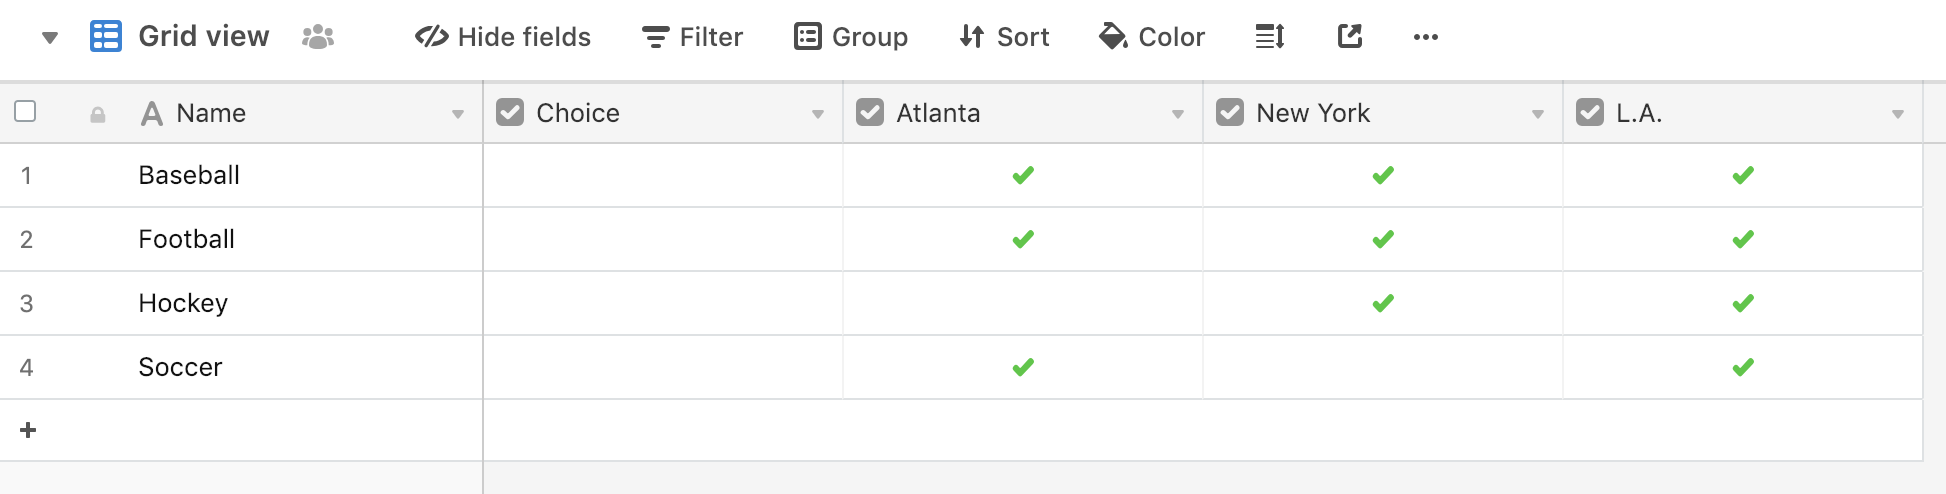This screenshot has height=494, width=1946.
Task: Click the row height icon
Action: click(x=1269, y=37)
